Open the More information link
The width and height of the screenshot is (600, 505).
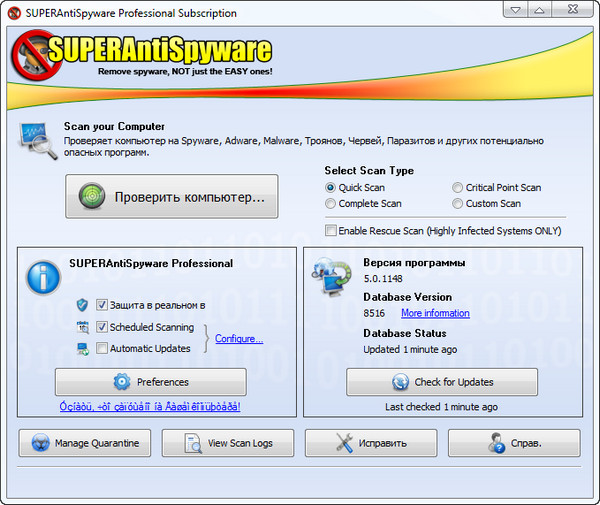435,313
